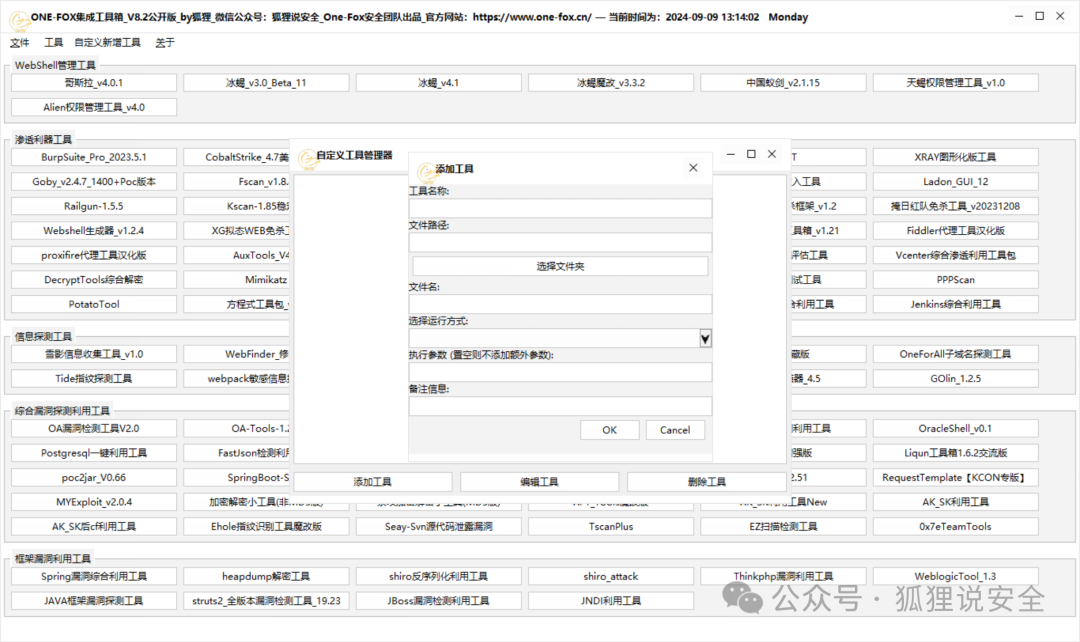Click 编辑工具 button in tool manager
The width and height of the screenshot is (1080, 642).
tap(539, 482)
